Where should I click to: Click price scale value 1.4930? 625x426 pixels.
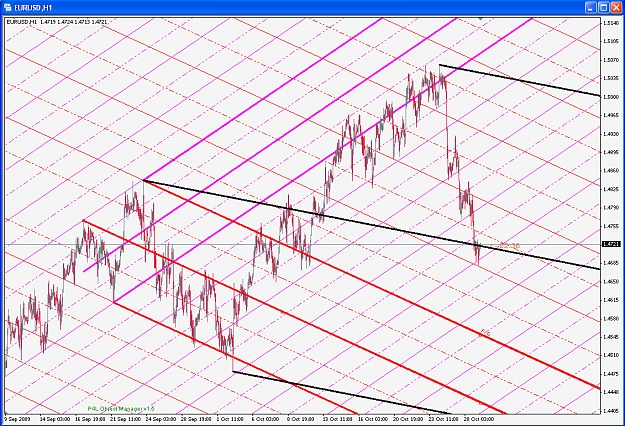[611, 134]
